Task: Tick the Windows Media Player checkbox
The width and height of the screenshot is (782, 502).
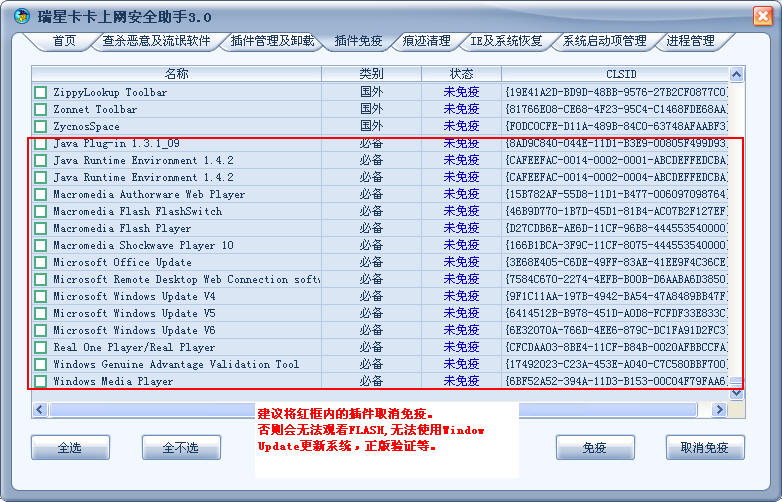Action: click(x=40, y=381)
